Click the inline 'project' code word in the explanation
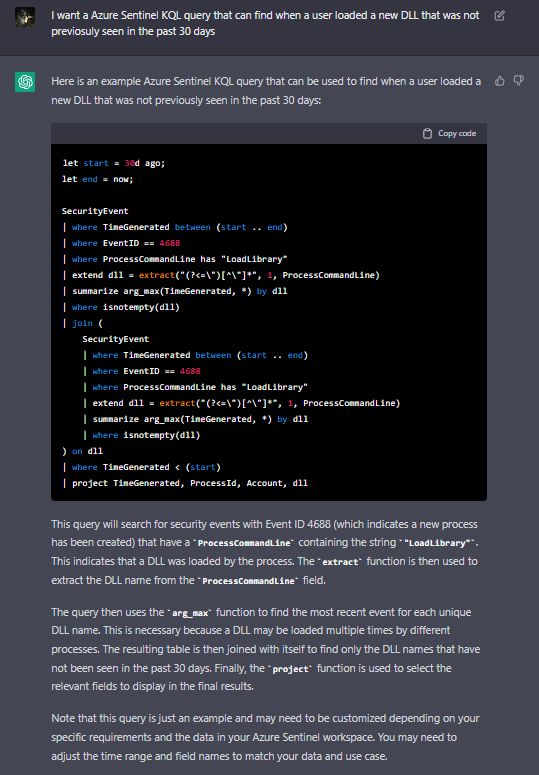 pyautogui.click(x=291, y=669)
